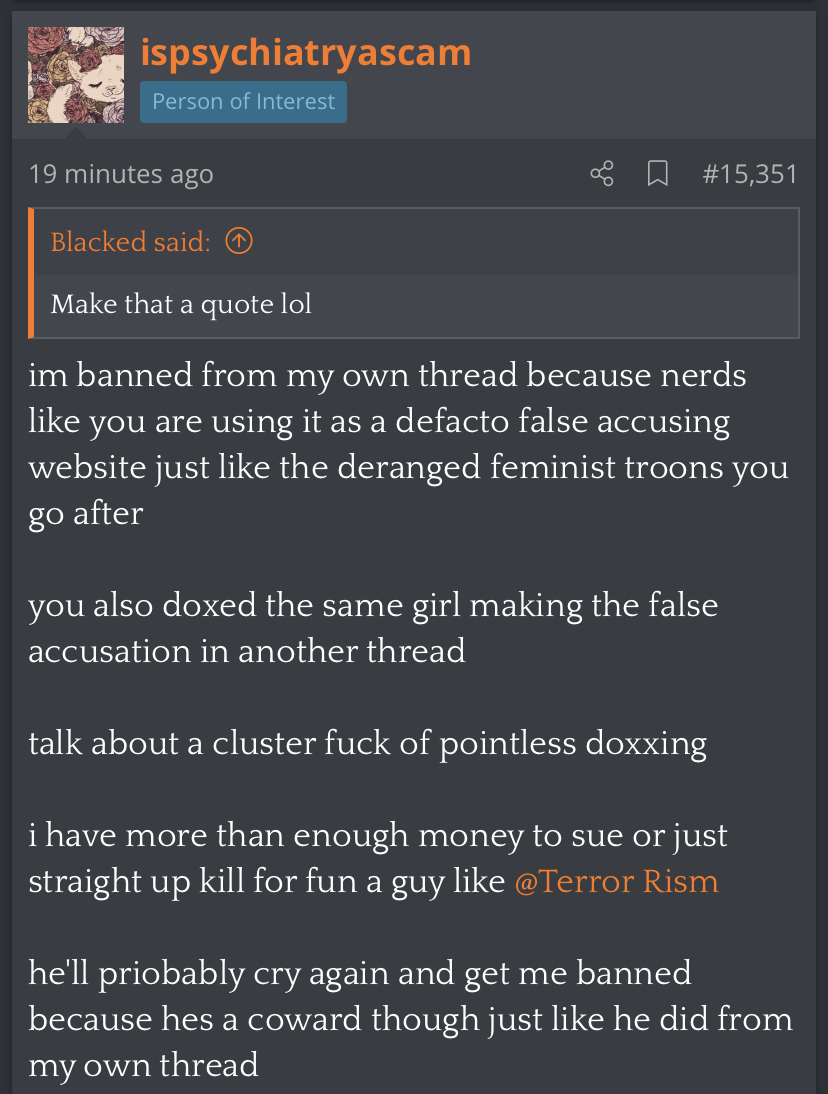
Task: Click the line starting talk about a cluster
Action: pyautogui.click(x=368, y=744)
